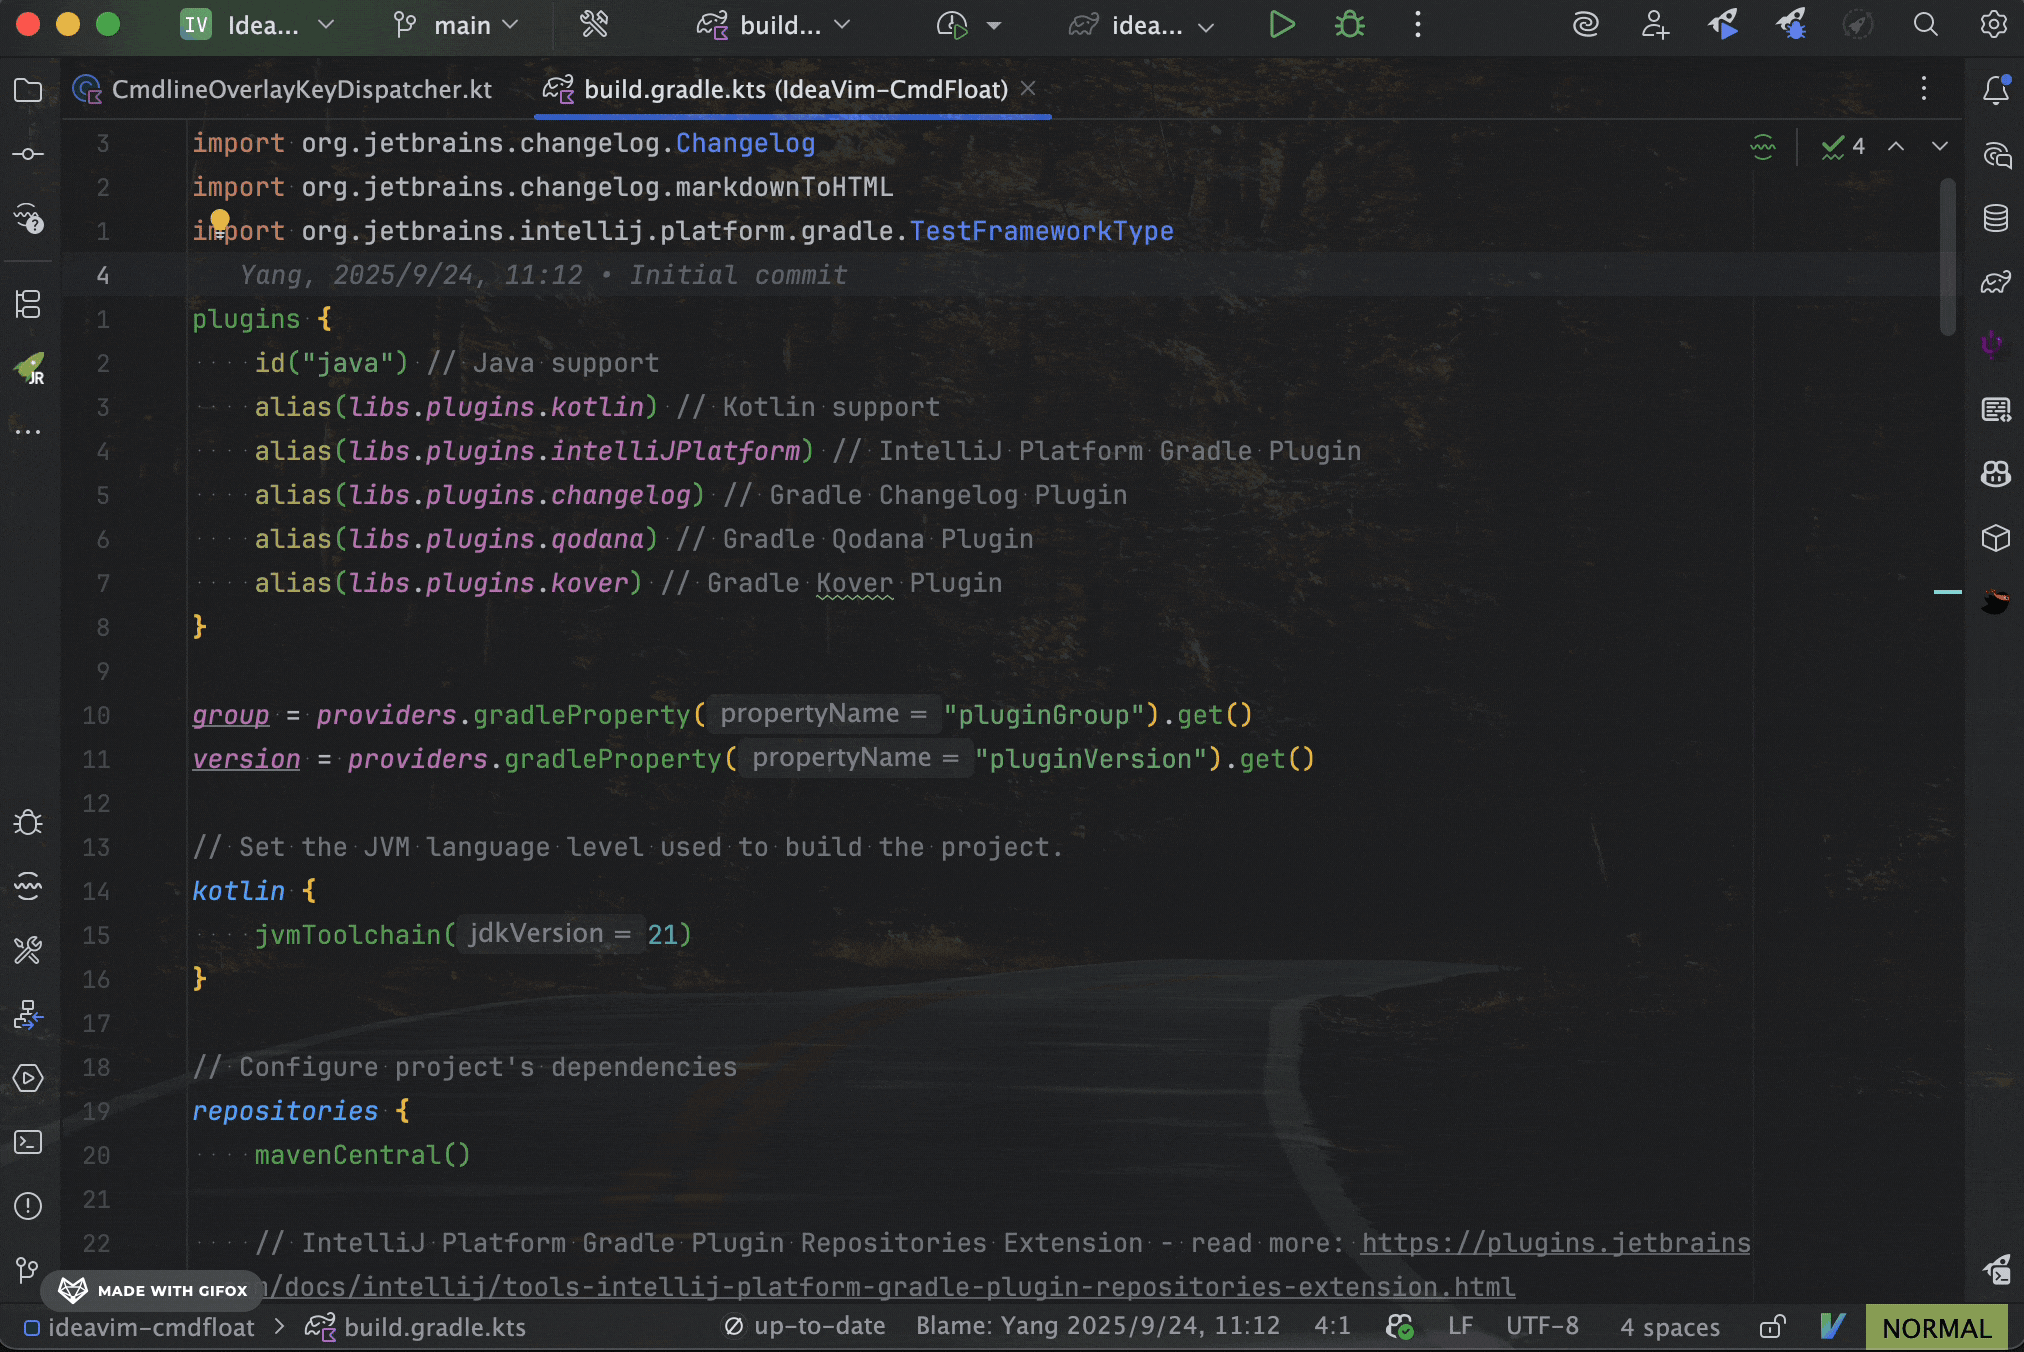Open the Git tool window
This screenshot has height=1352, width=2024.
point(28,1270)
